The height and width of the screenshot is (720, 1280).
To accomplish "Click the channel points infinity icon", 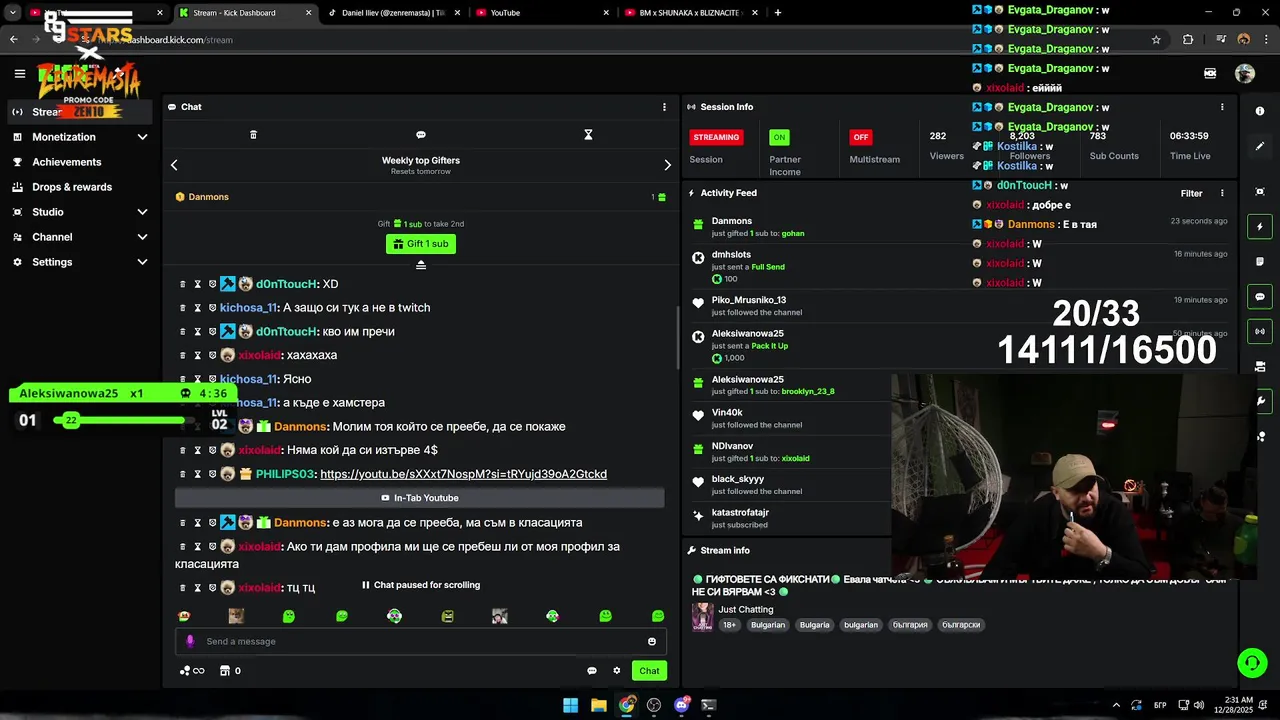I will pos(192,671).
